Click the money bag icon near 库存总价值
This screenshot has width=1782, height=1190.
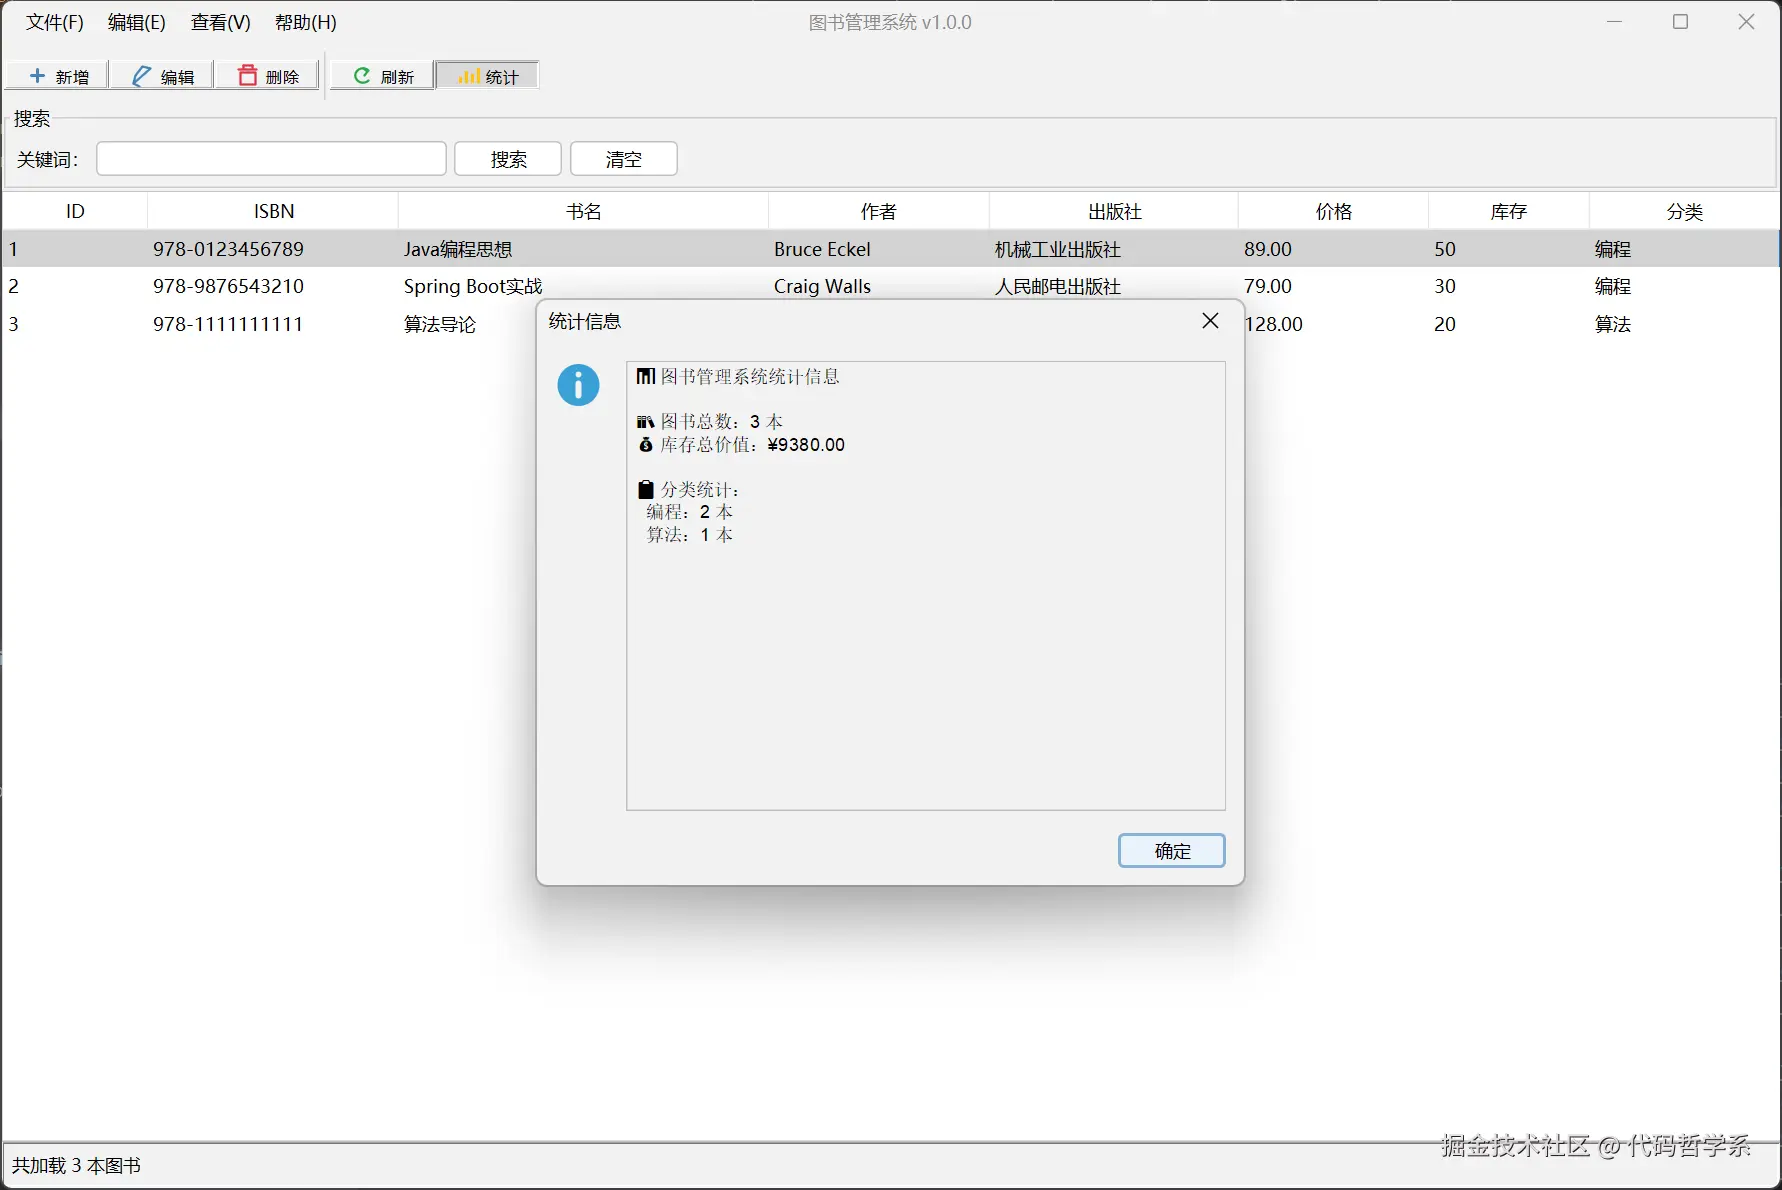(x=645, y=445)
